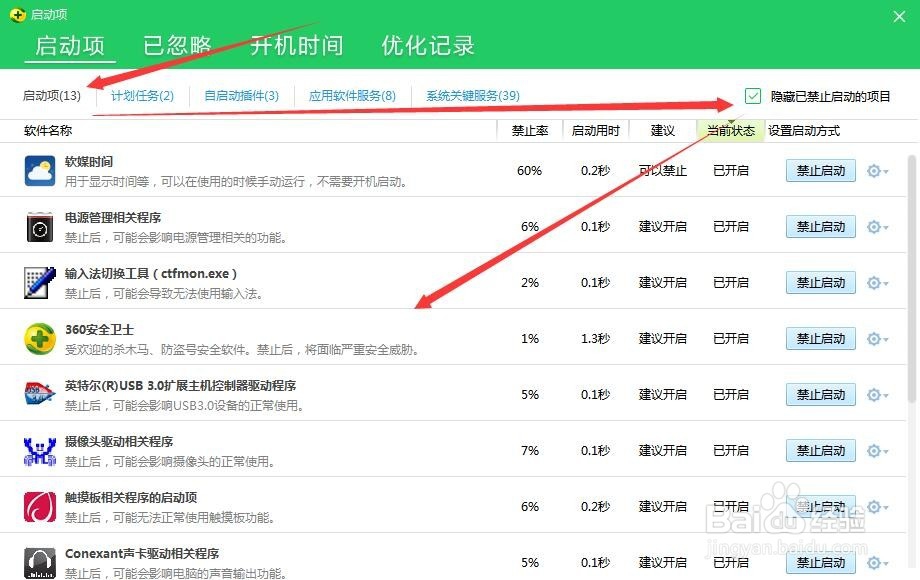Screen dimensions: 920x580
Task: Open gear settings for 触摸板相关程序 row
Action: click(877, 507)
